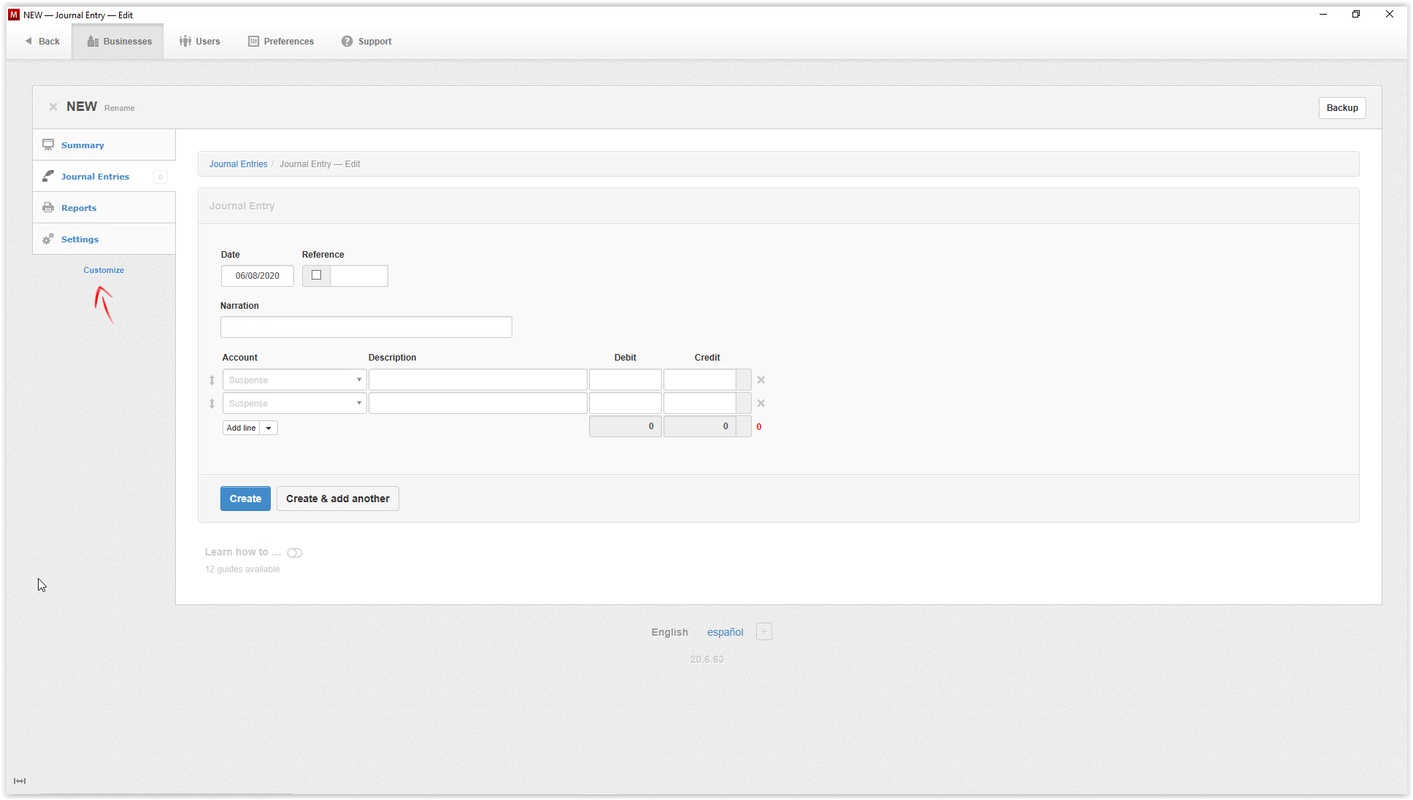Click the first row Debit field
The image size is (1413, 800).
pos(625,380)
